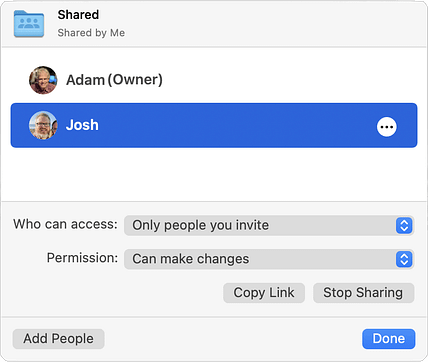Click the Josh name text
The width and height of the screenshot is (428, 362).
pos(82,125)
